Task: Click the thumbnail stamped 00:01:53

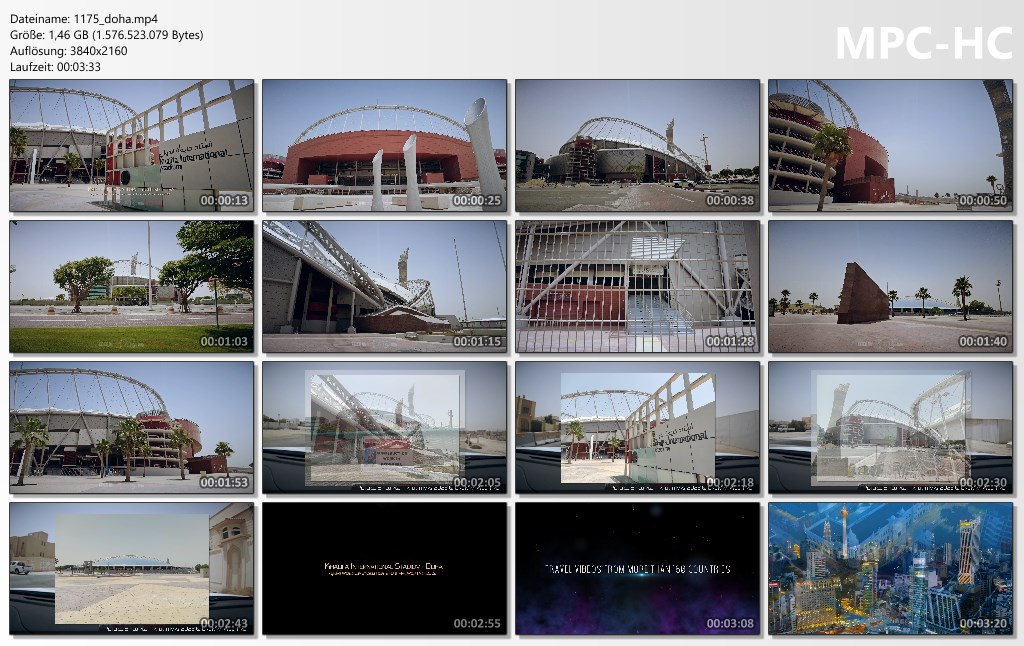Action: 131,428
